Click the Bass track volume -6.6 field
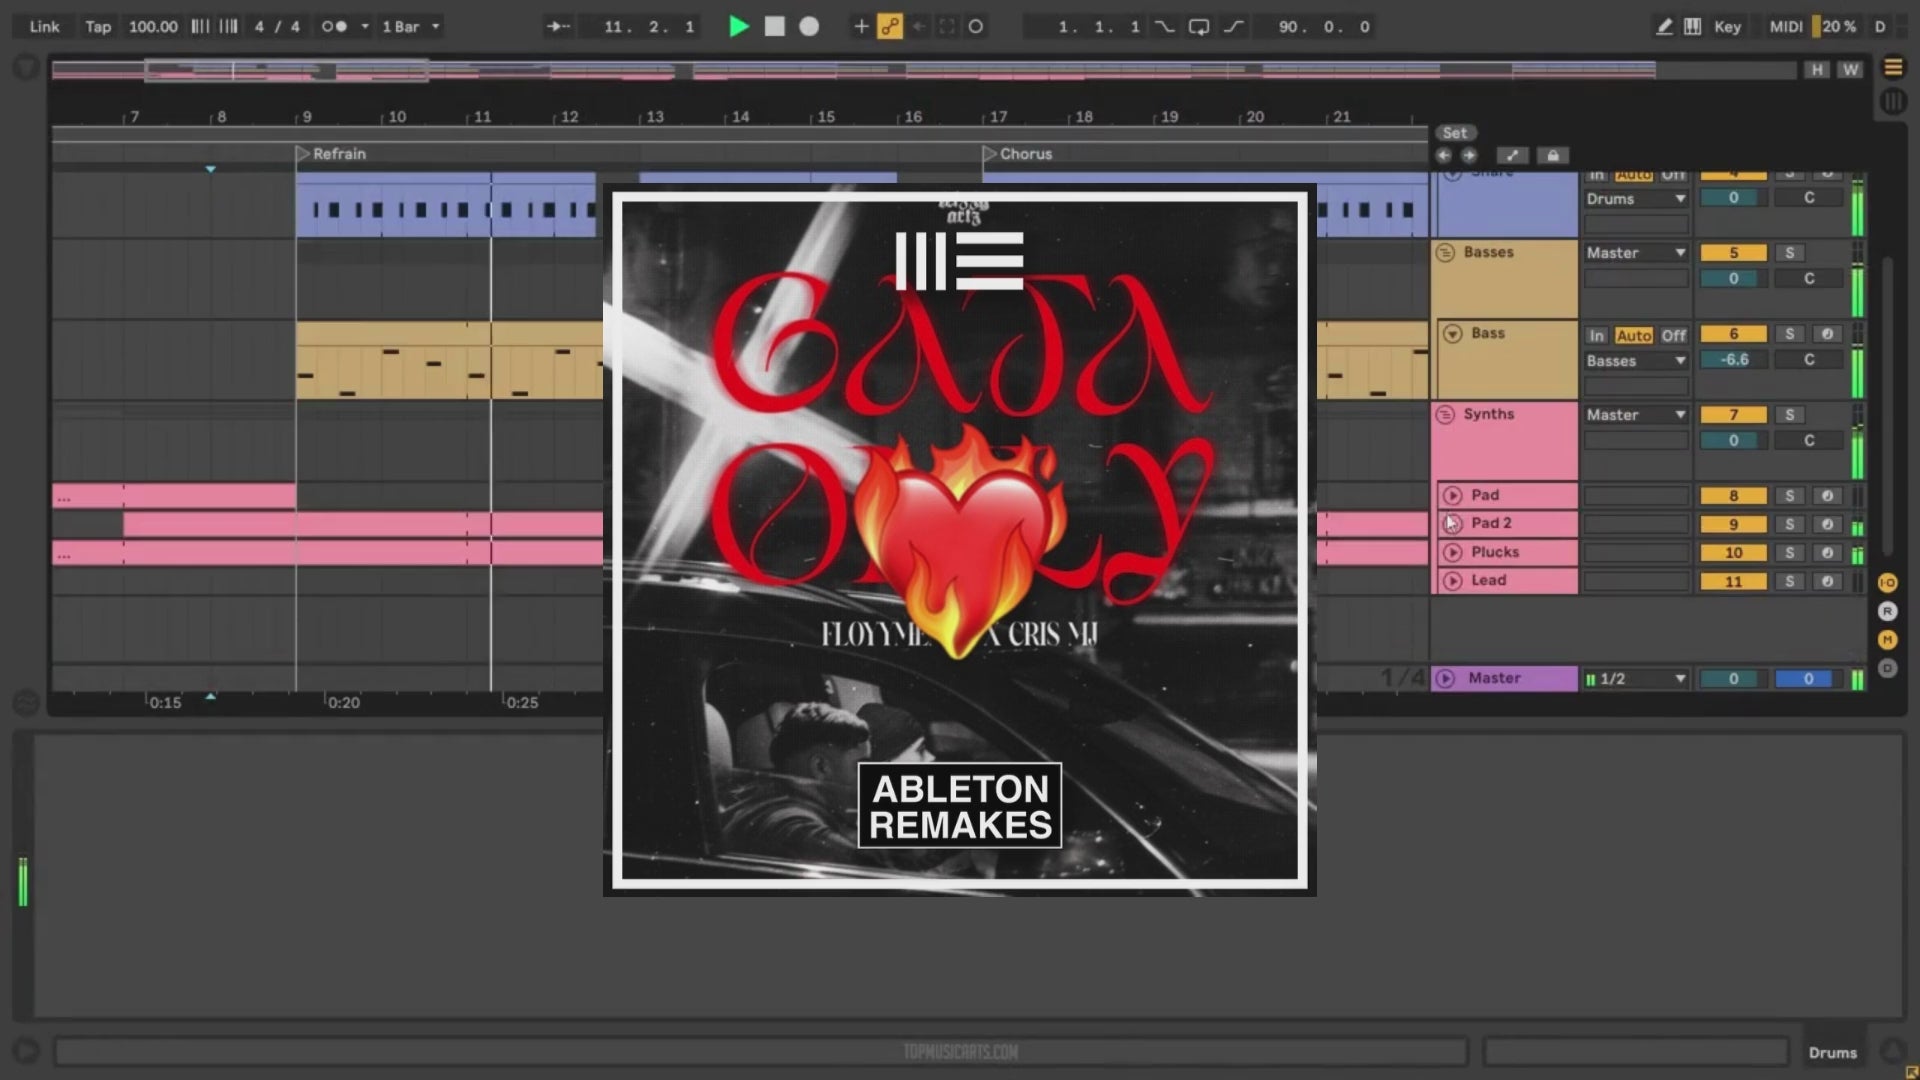This screenshot has height=1080, width=1920. point(1733,360)
